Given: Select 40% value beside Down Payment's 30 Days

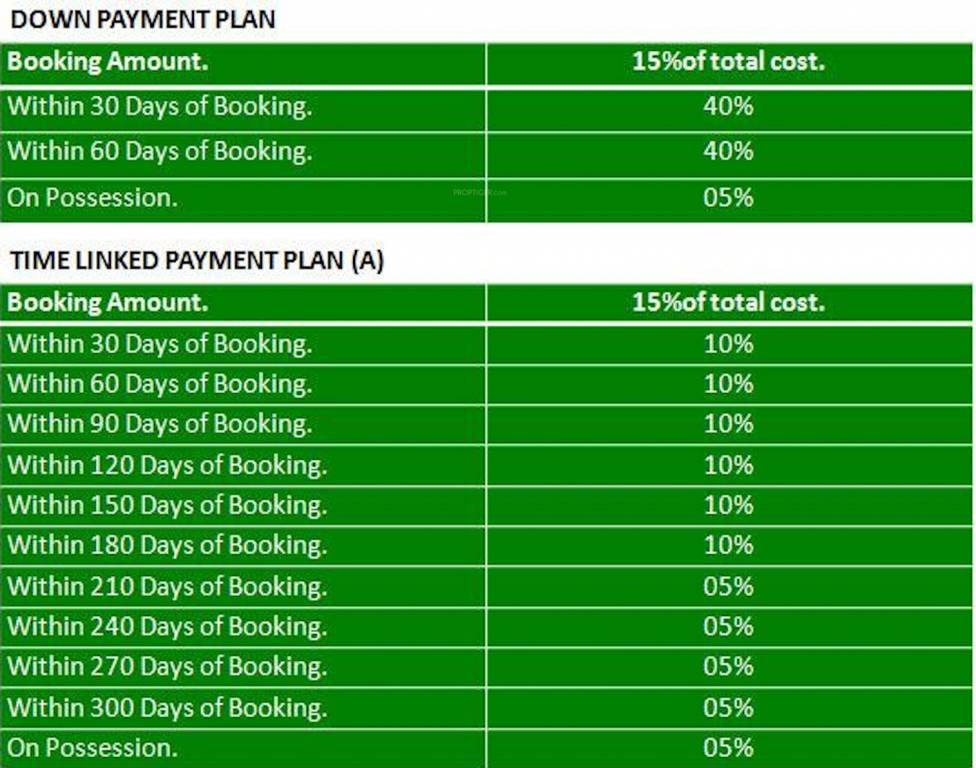Looking at the screenshot, I should (728, 107).
